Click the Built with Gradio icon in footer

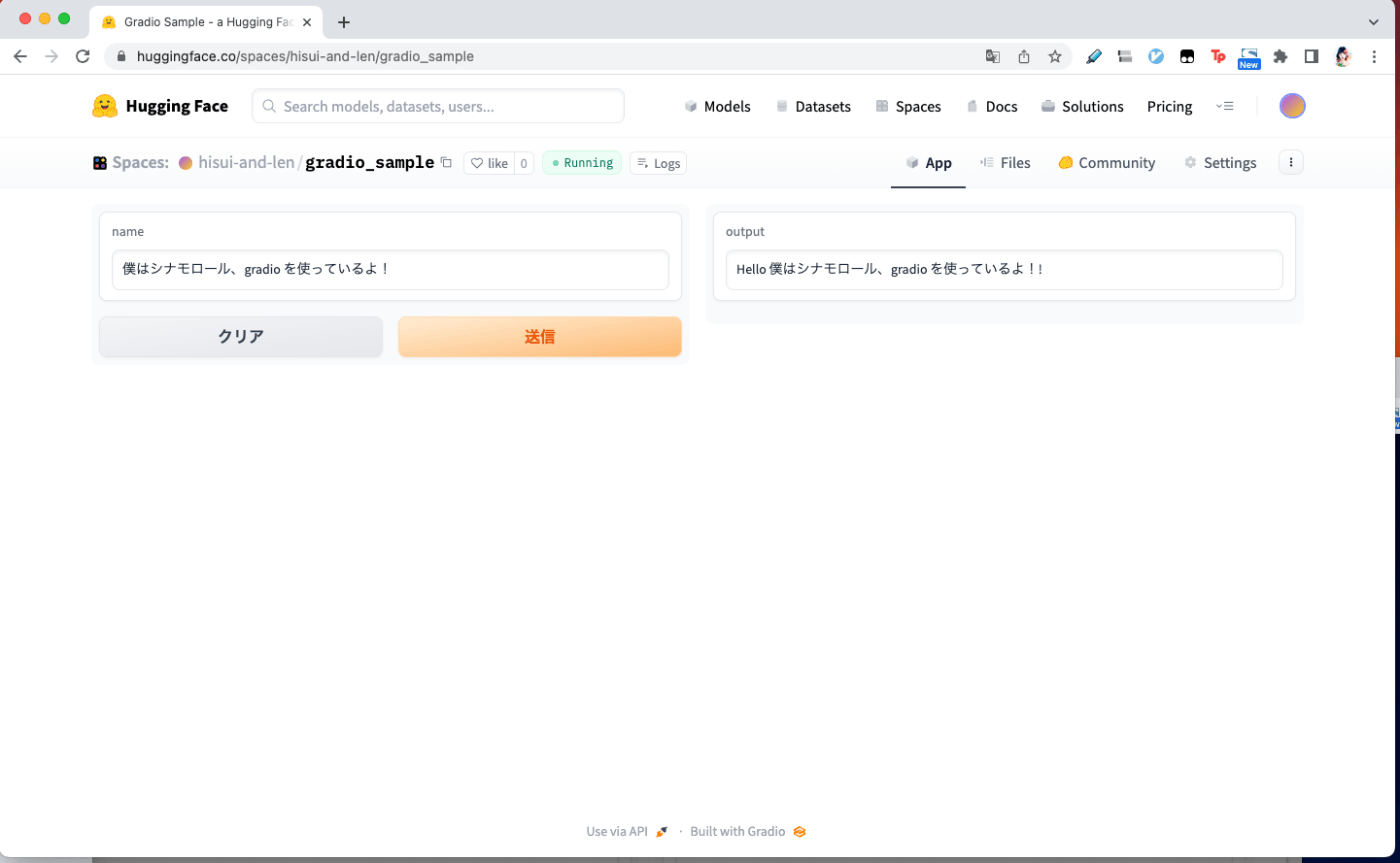(x=798, y=831)
